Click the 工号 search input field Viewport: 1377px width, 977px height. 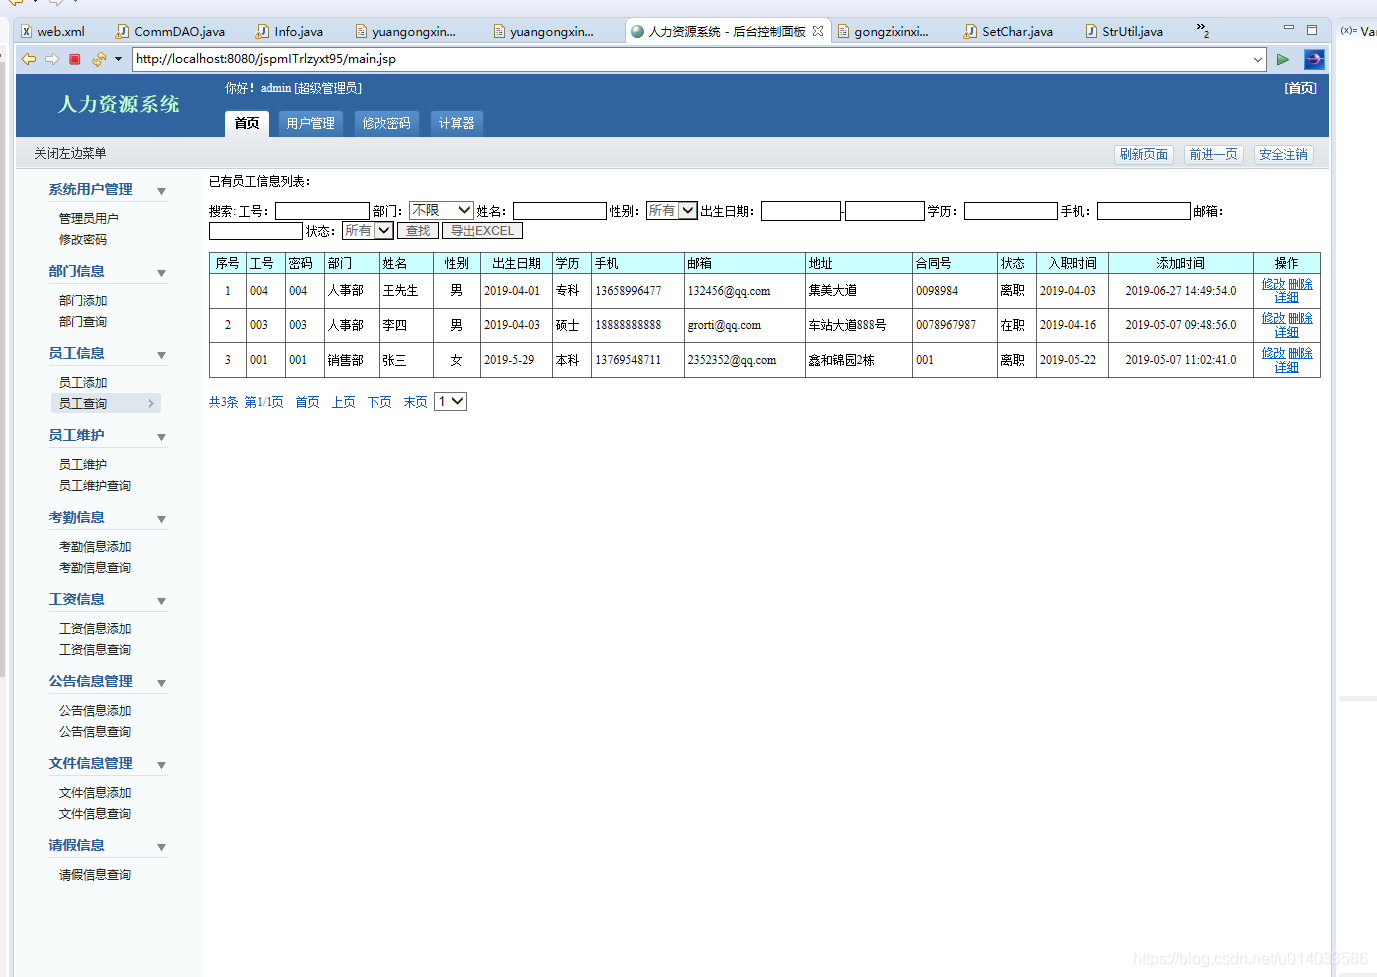point(322,211)
